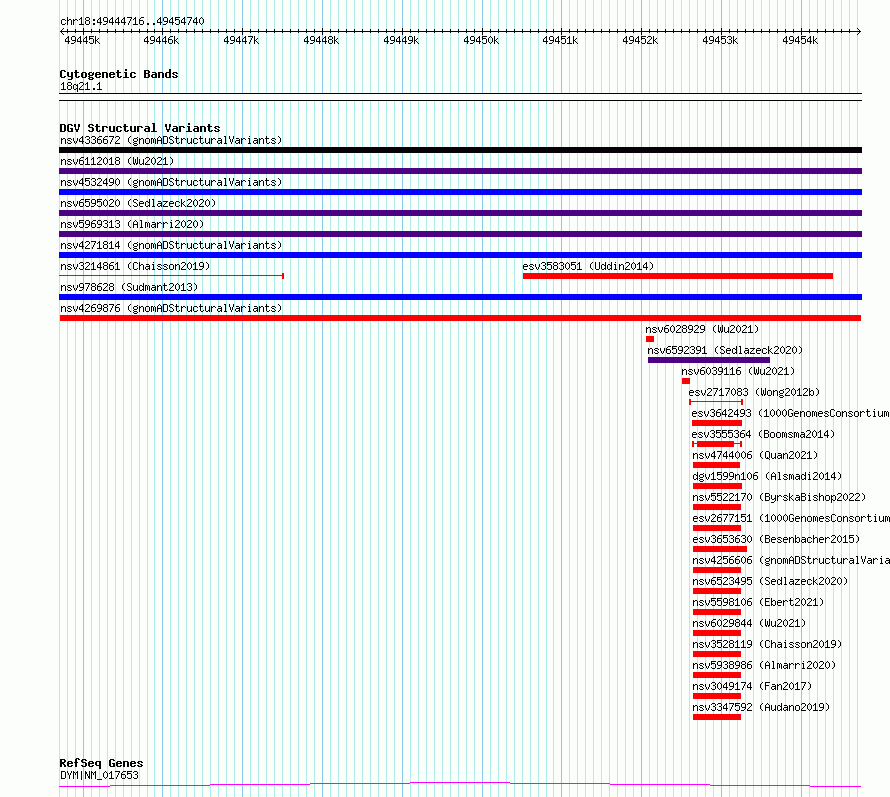
Task: Click the blue nsv4532490 variant bar
Action: point(460,192)
